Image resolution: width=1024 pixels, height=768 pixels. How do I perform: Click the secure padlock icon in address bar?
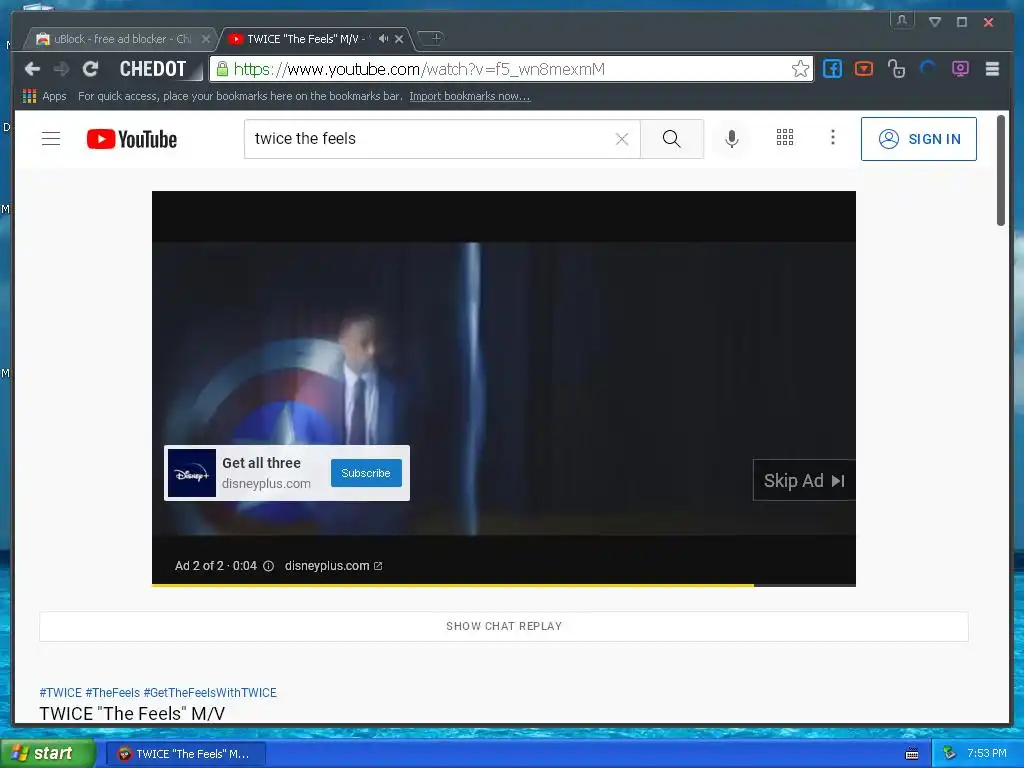(223, 69)
